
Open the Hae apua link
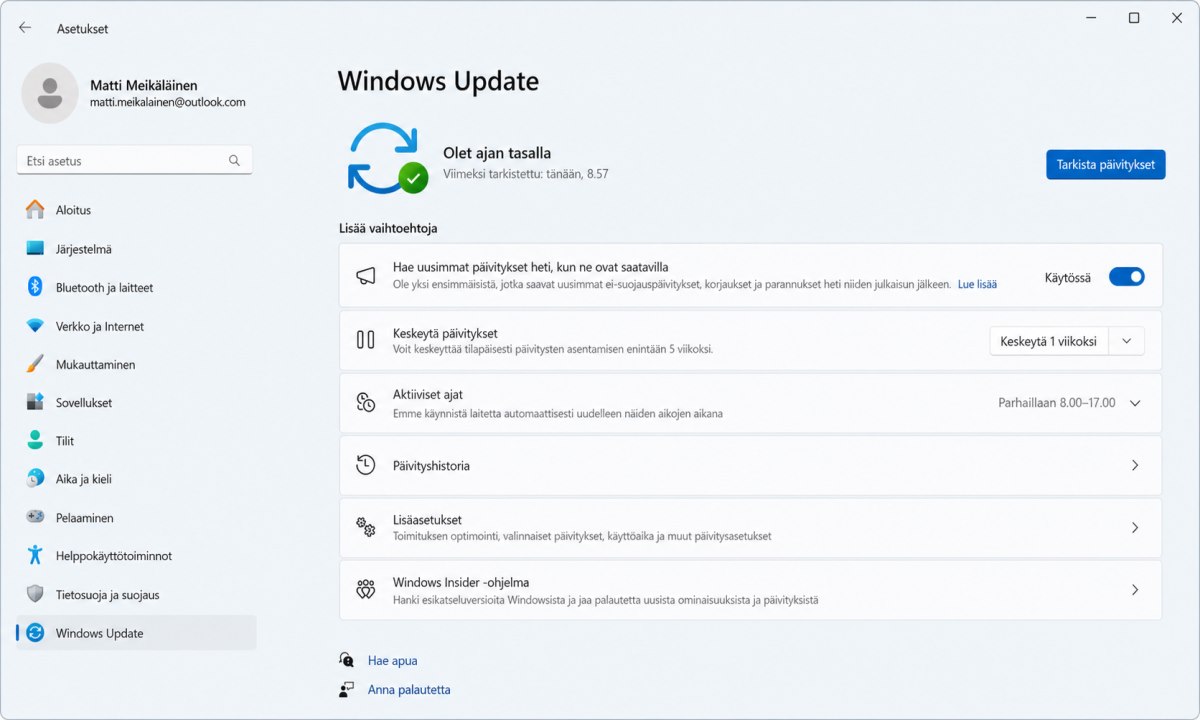392,660
